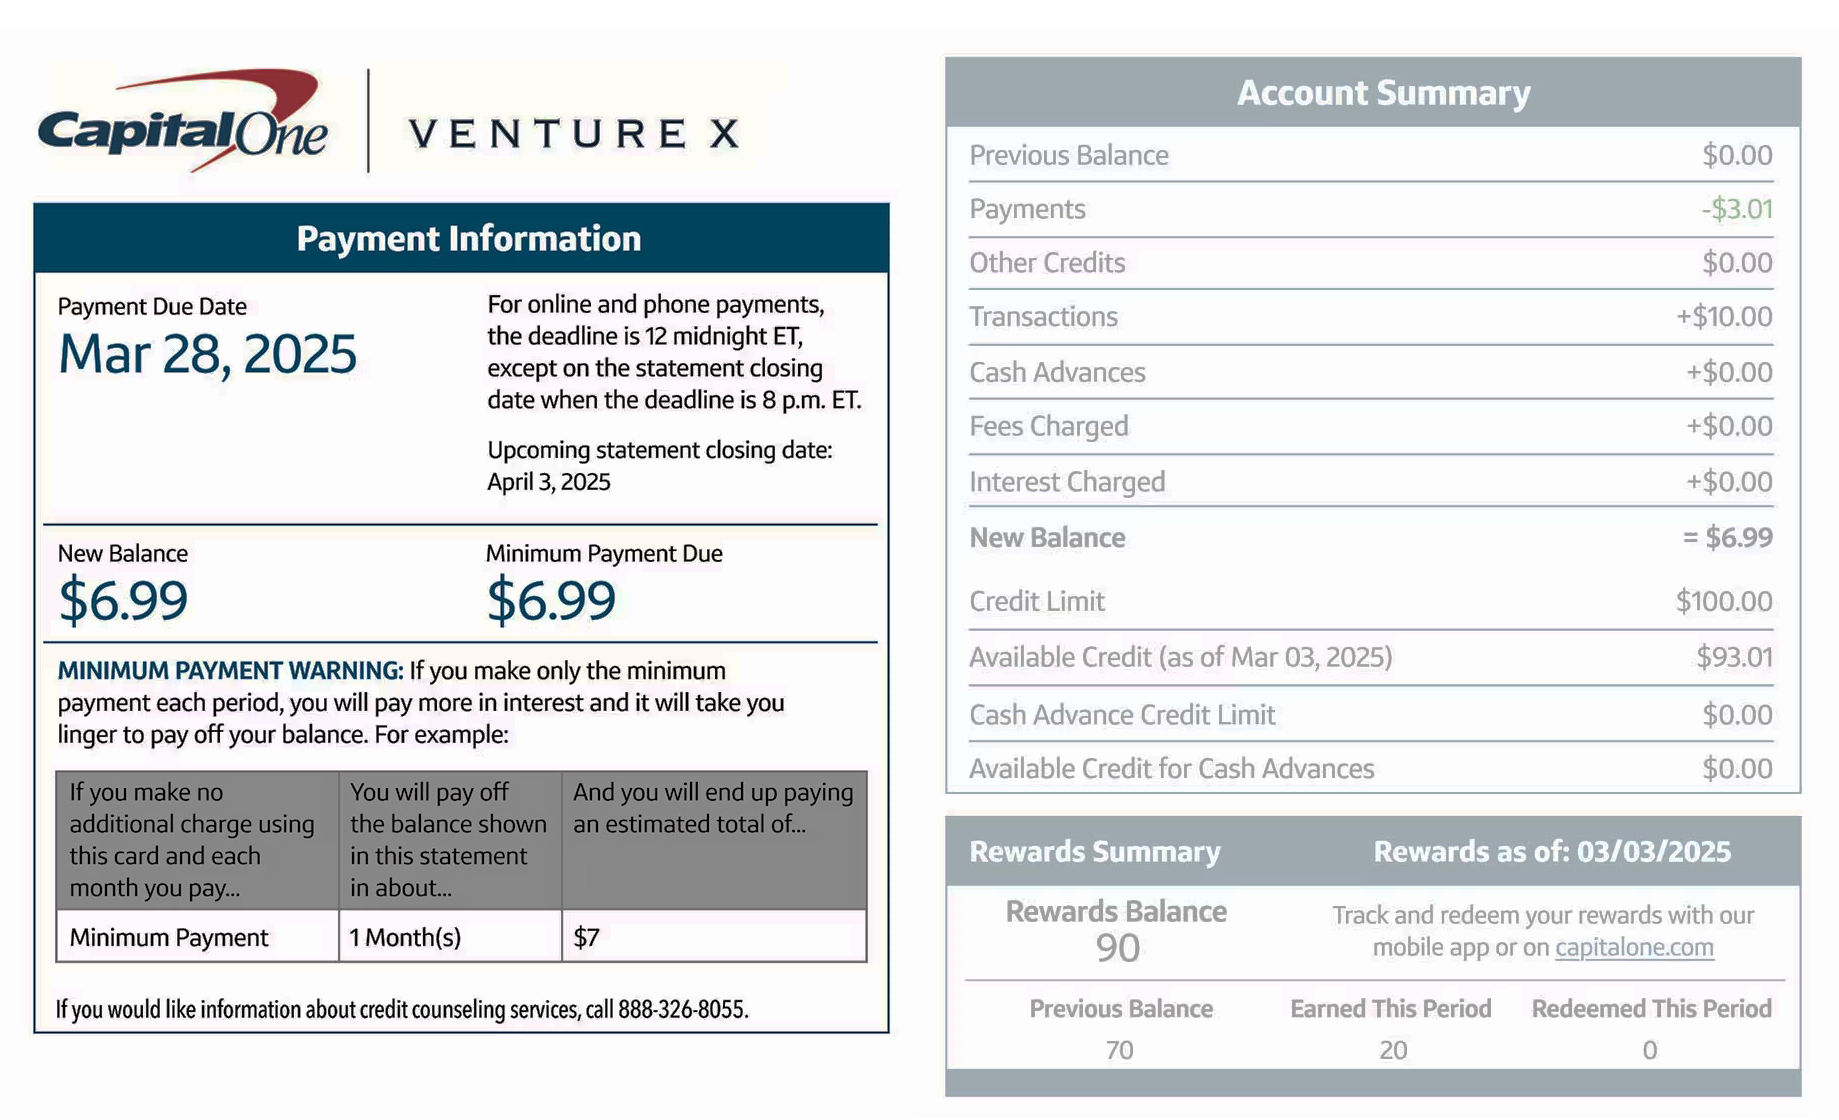
Task: Select the Minimum Payment table row label
Action: [169, 937]
